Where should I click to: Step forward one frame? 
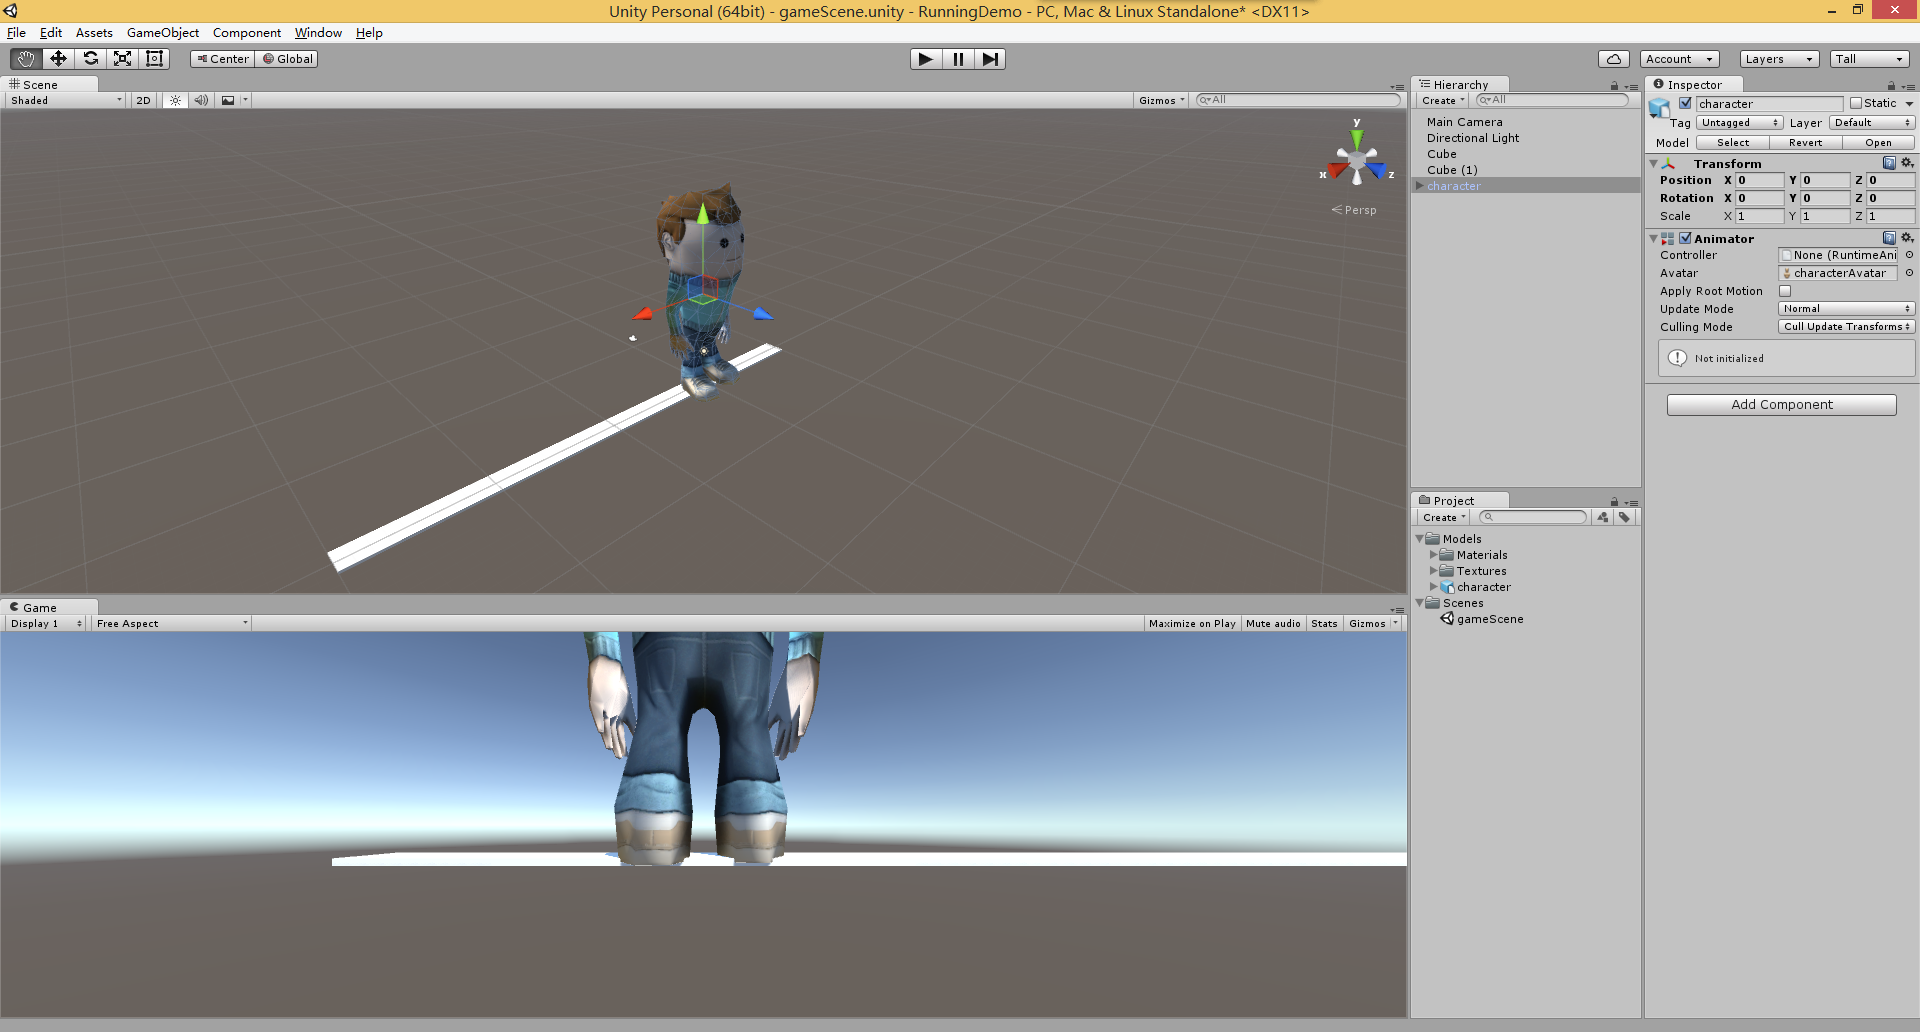(x=990, y=59)
